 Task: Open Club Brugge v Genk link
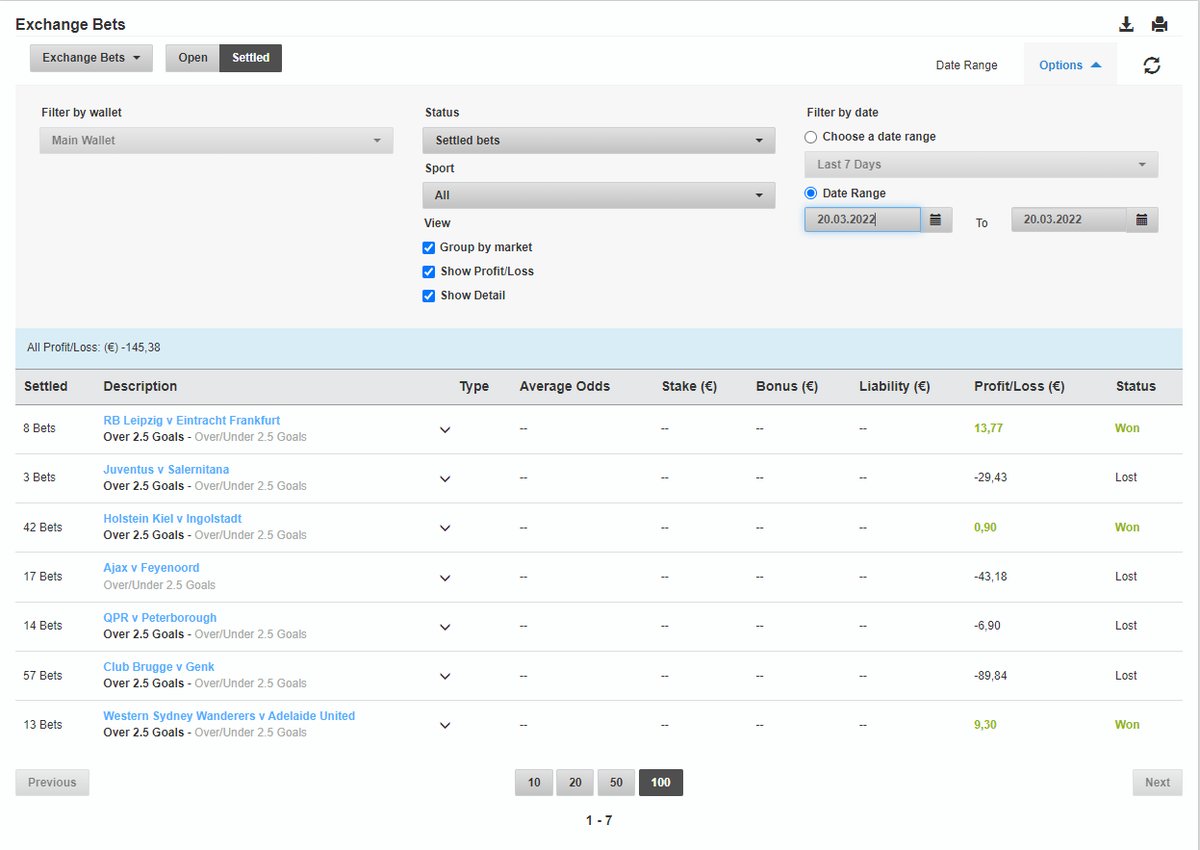click(x=159, y=667)
